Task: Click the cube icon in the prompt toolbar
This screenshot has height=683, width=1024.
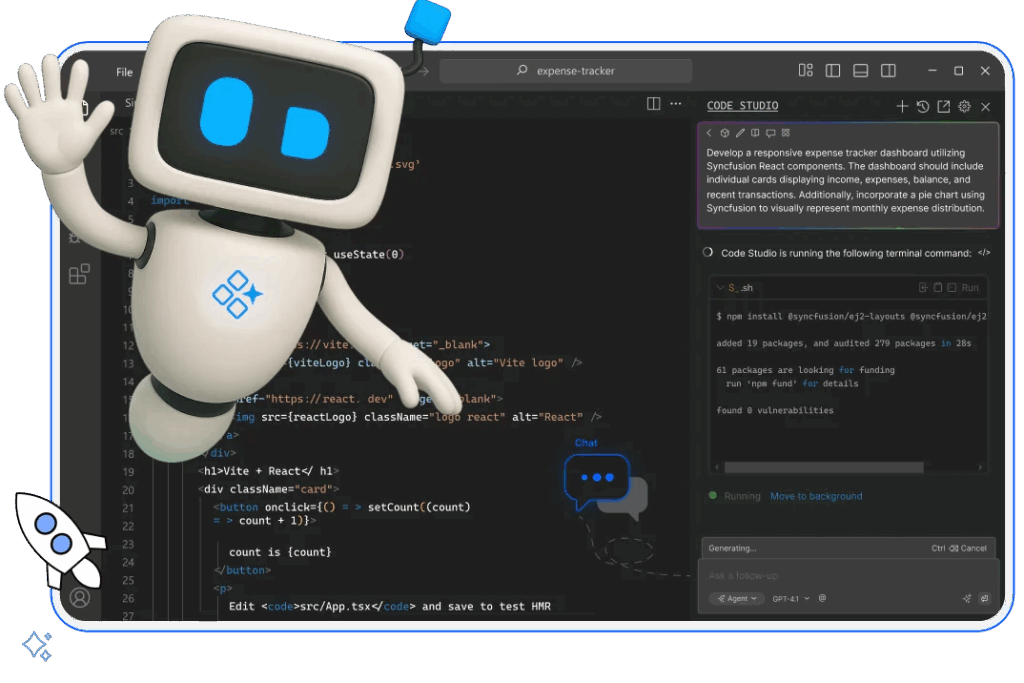Action: tap(725, 133)
